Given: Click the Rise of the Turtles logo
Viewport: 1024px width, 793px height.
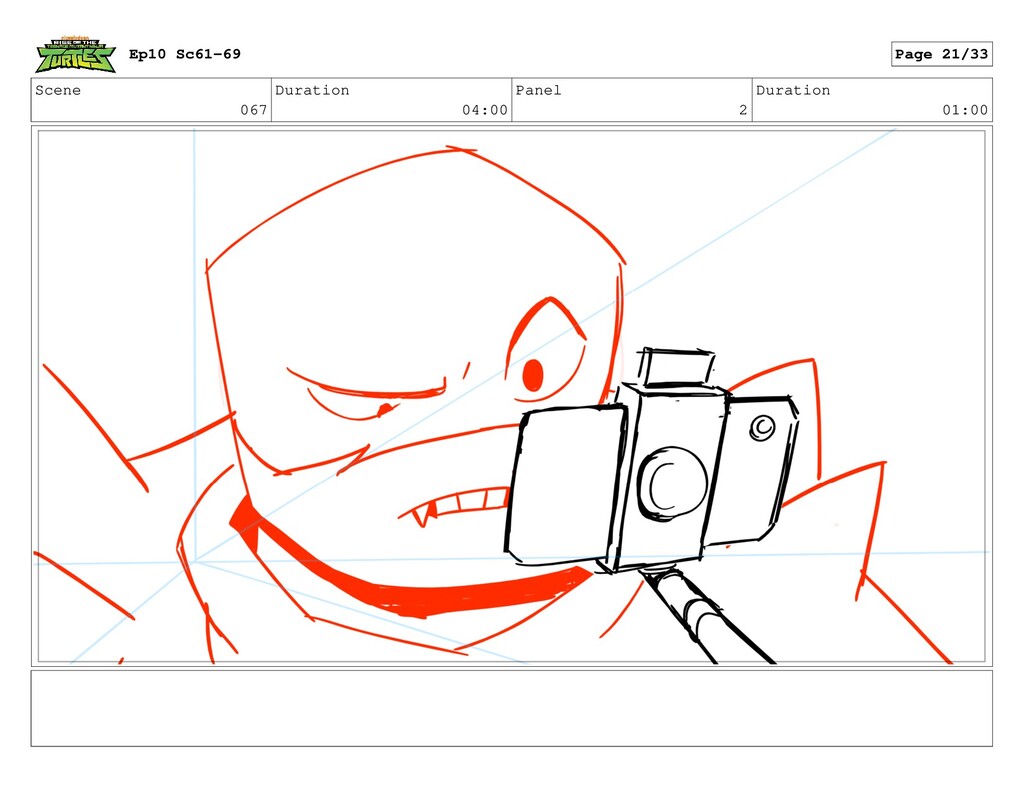Looking at the screenshot, I should coord(76,54).
